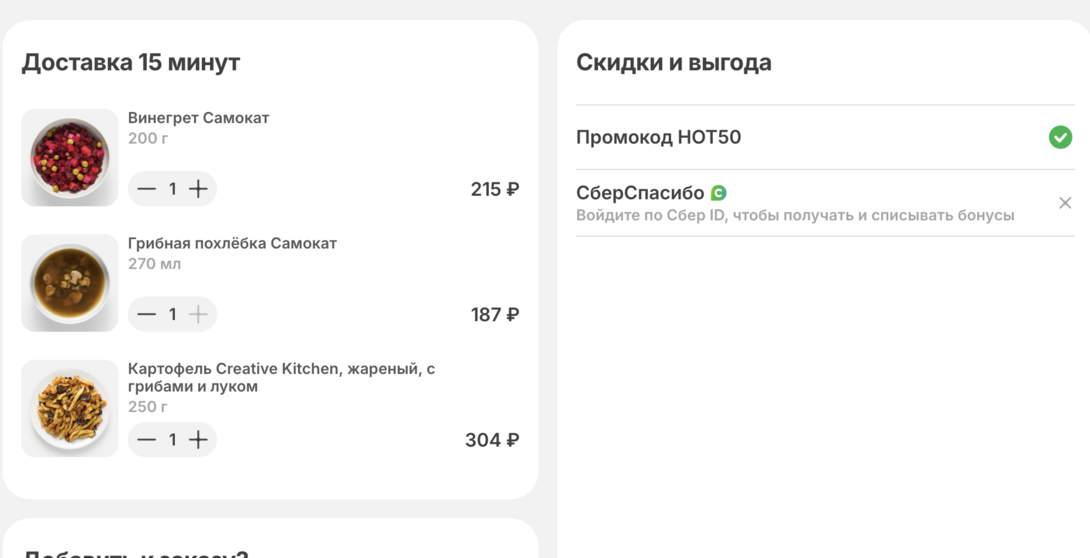The image size is (1090, 558).
Task: Click the Доставка 15 минут heading
Action: click(131, 62)
